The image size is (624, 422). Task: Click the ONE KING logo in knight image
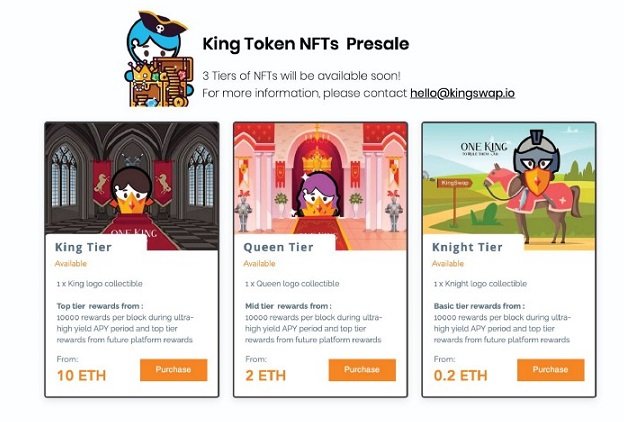[484, 148]
